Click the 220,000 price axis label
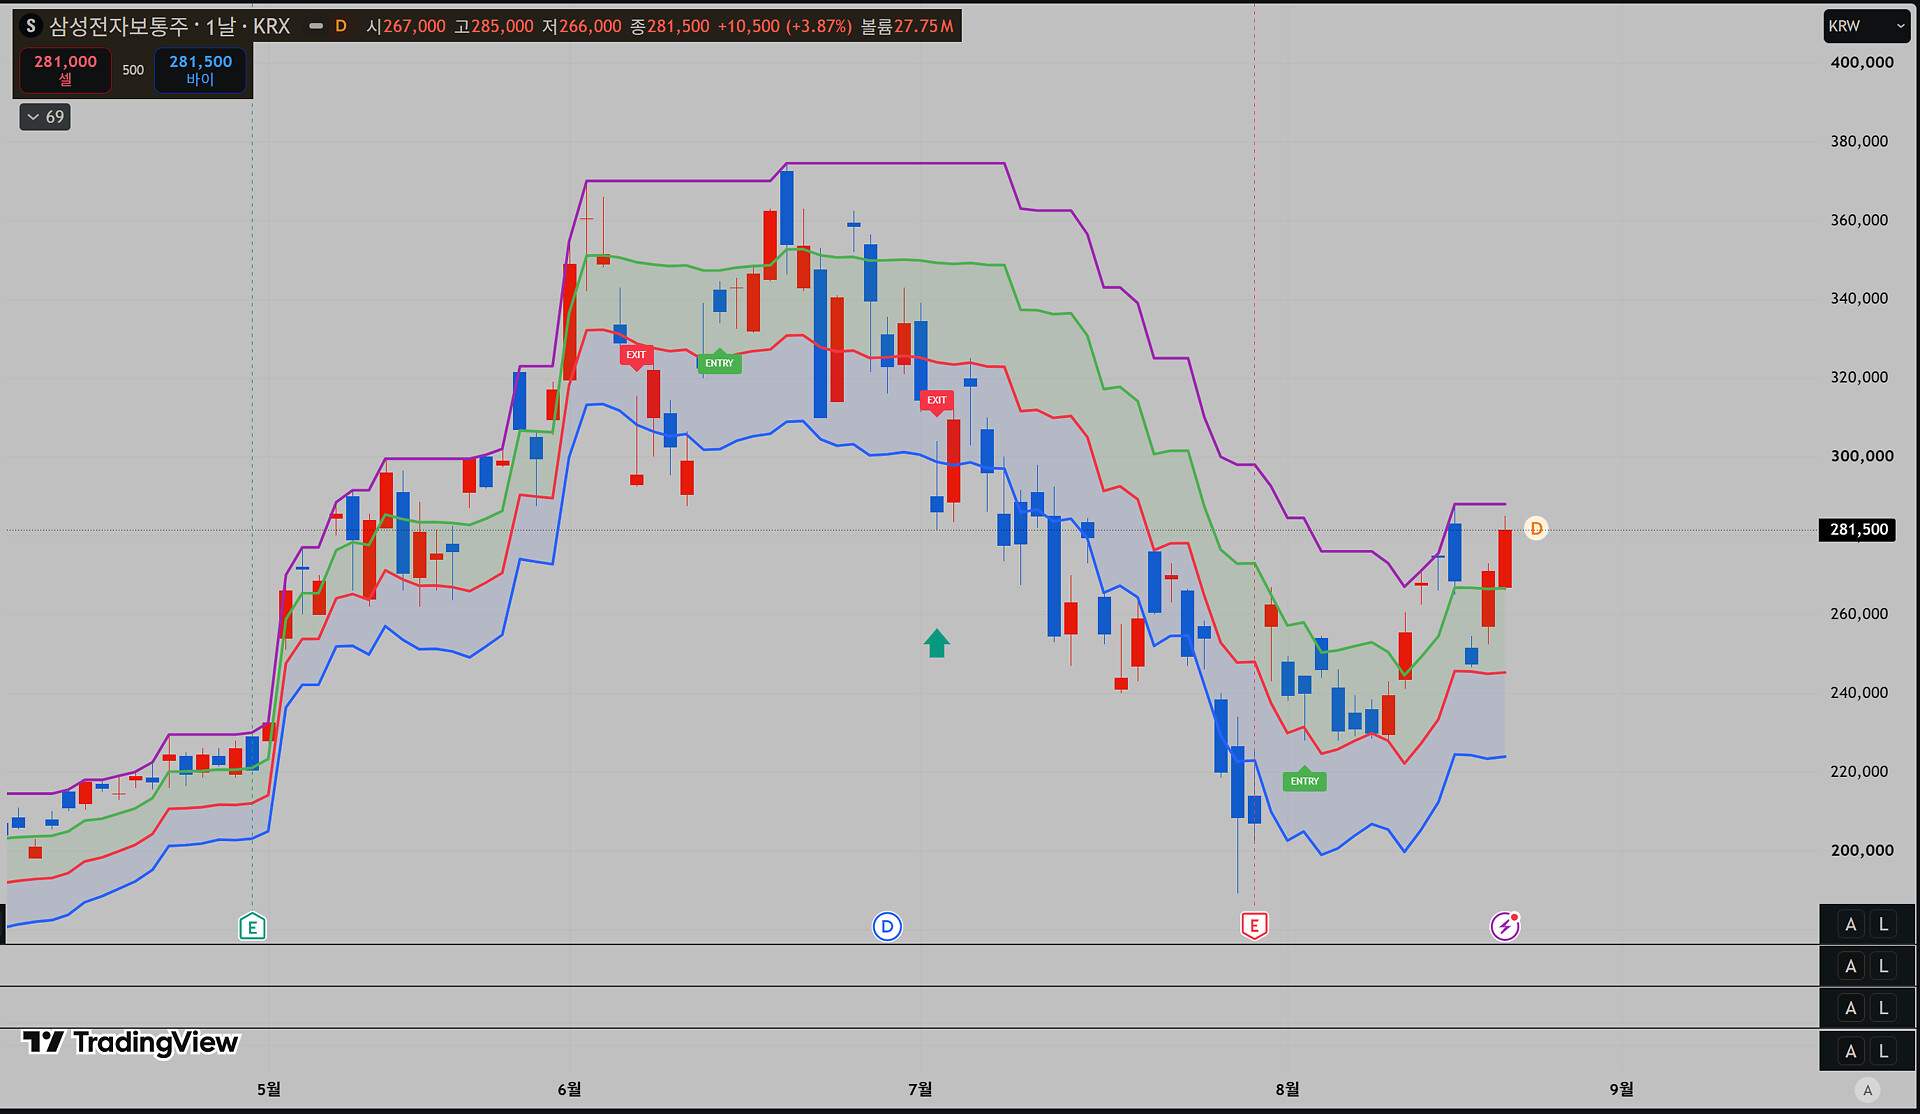This screenshot has height=1114, width=1920. coord(1860,771)
